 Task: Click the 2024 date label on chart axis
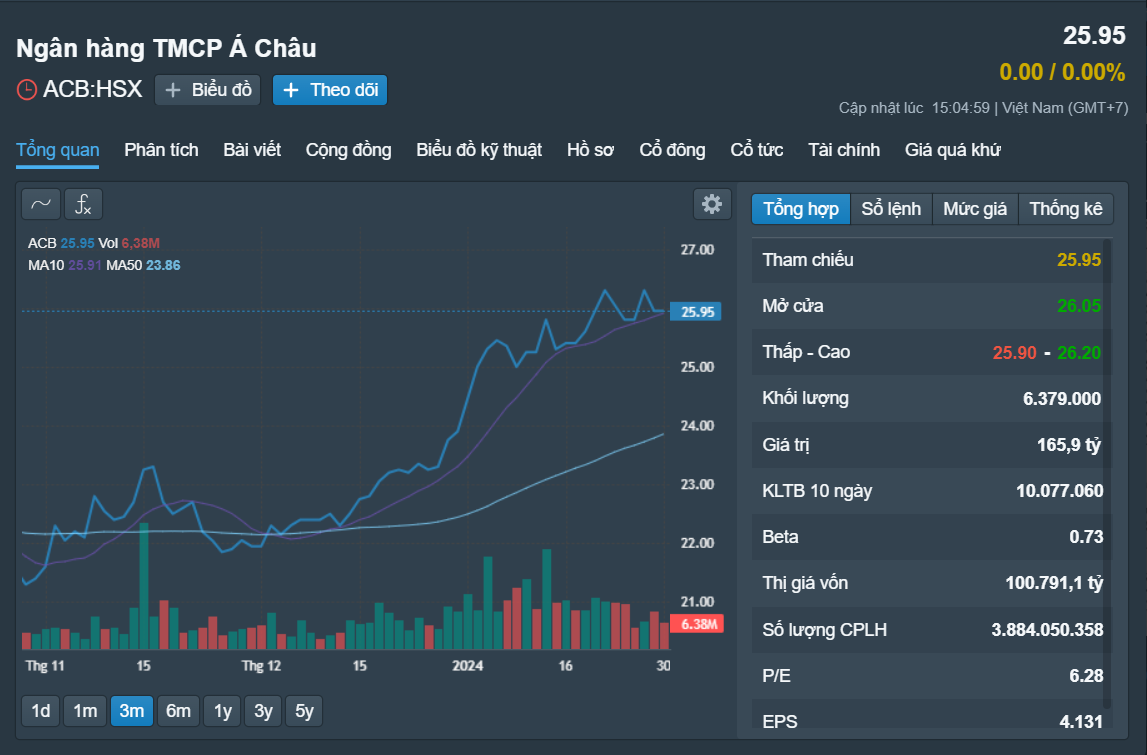467,666
